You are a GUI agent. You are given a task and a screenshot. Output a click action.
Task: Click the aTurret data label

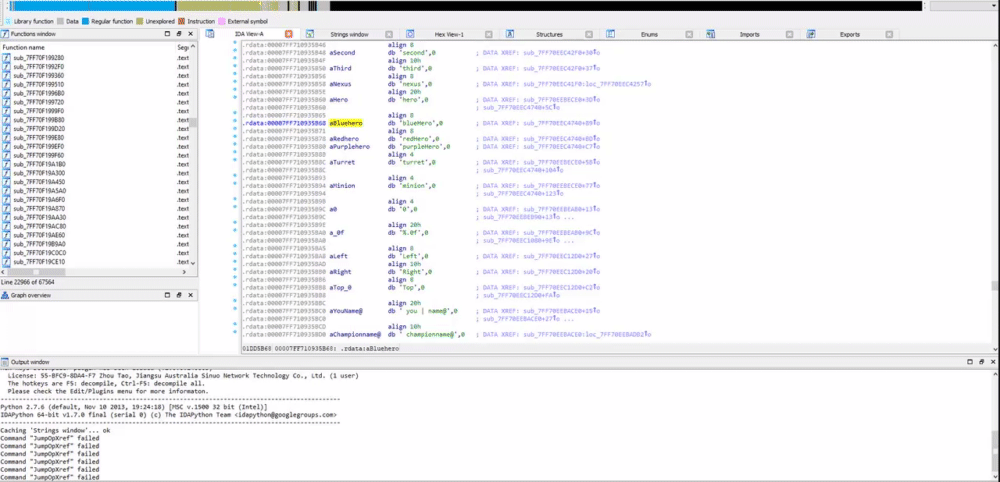click(342, 163)
